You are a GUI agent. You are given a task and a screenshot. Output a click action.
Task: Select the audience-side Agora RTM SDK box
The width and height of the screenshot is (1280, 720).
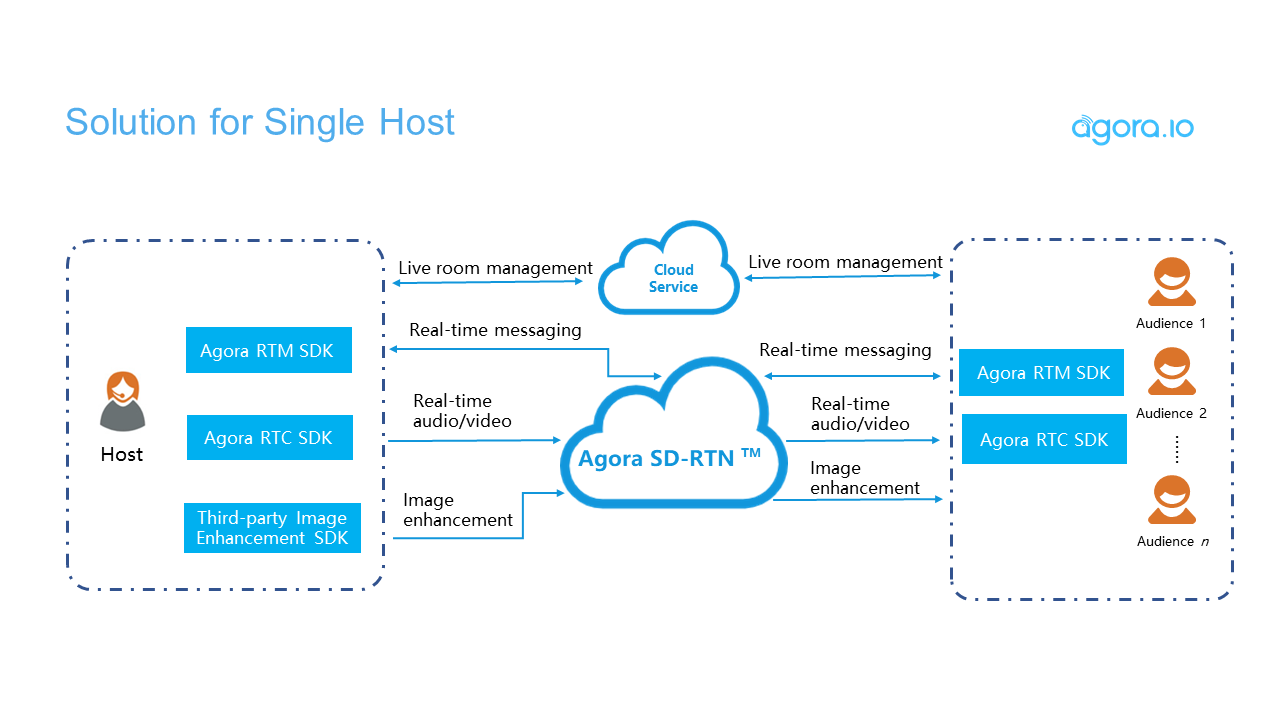pos(1043,373)
